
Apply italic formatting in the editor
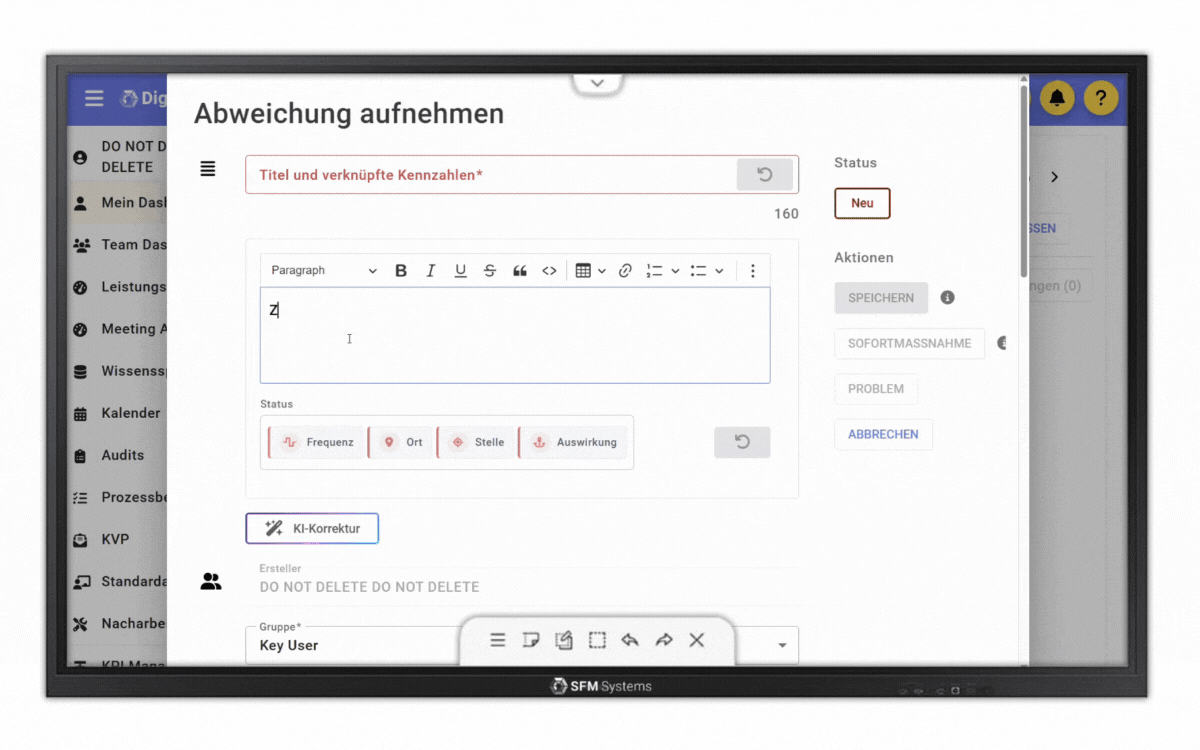pyautogui.click(x=431, y=271)
